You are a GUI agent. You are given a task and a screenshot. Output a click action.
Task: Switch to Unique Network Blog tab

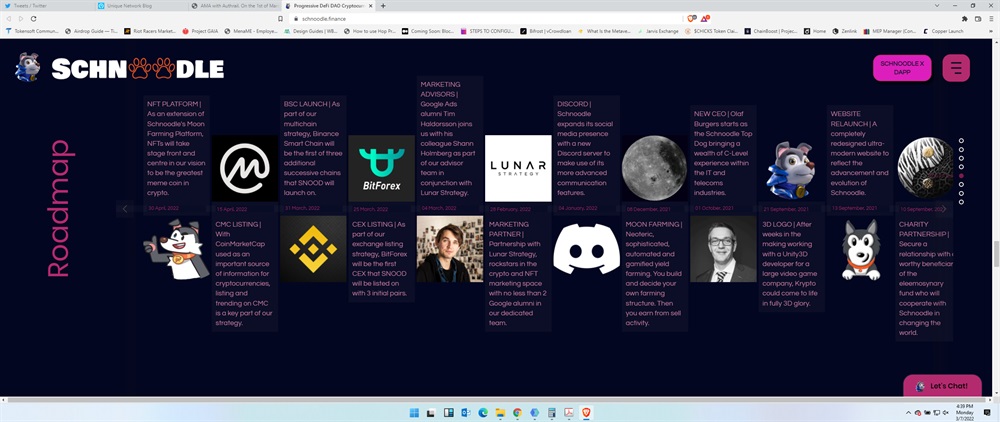[x=140, y=5]
